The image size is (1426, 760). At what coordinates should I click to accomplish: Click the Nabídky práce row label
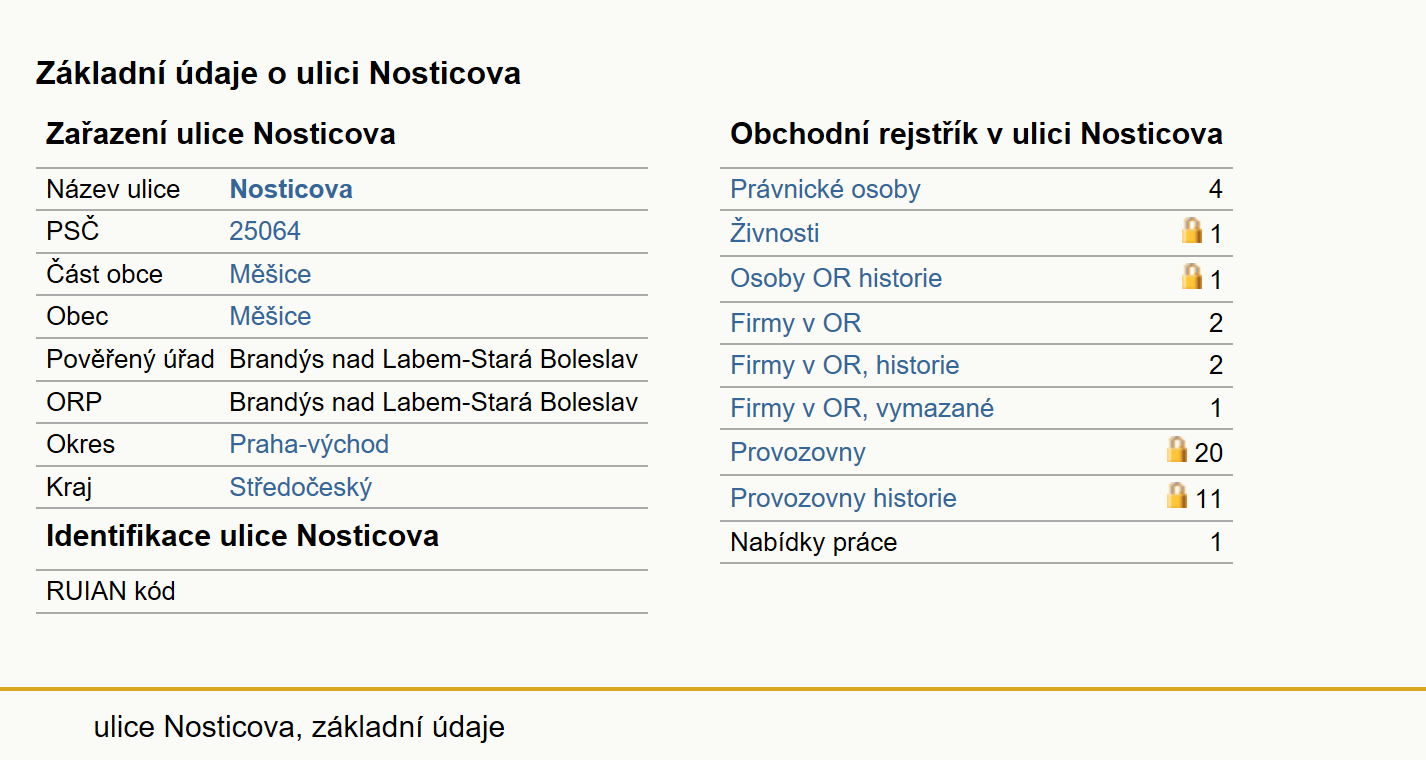[814, 542]
